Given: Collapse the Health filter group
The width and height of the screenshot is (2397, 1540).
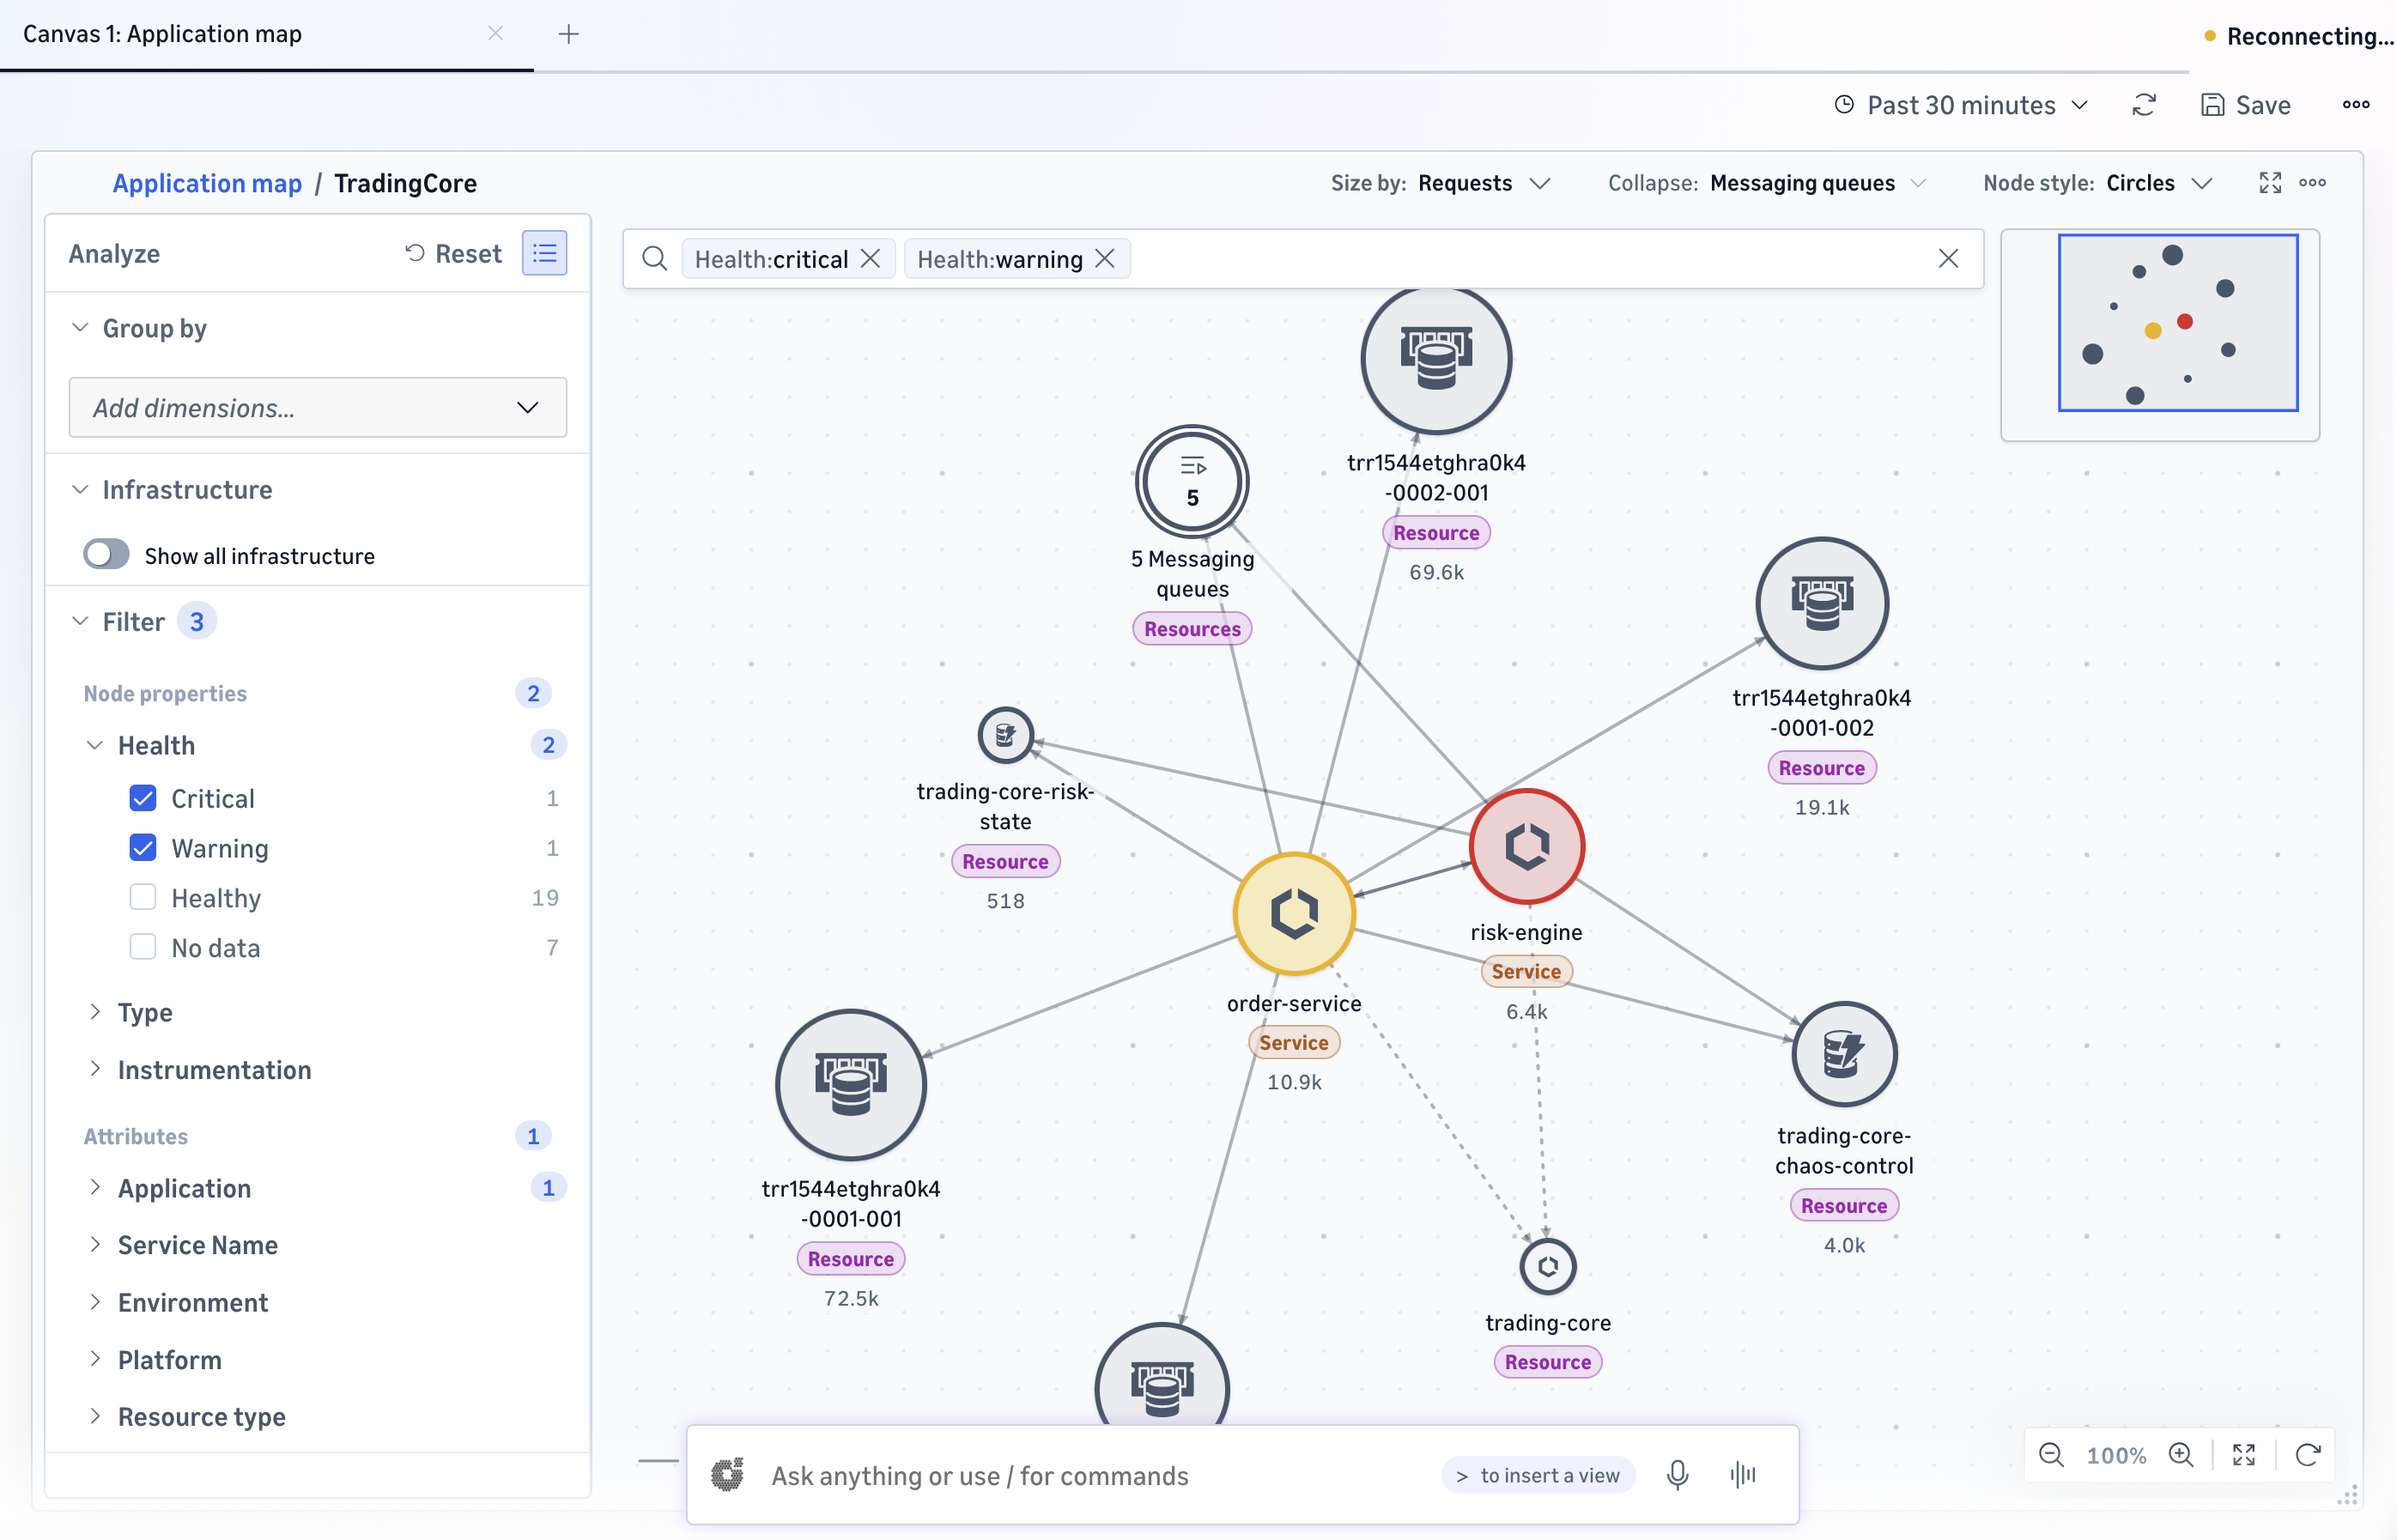Looking at the screenshot, I should click(x=95, y=745).
